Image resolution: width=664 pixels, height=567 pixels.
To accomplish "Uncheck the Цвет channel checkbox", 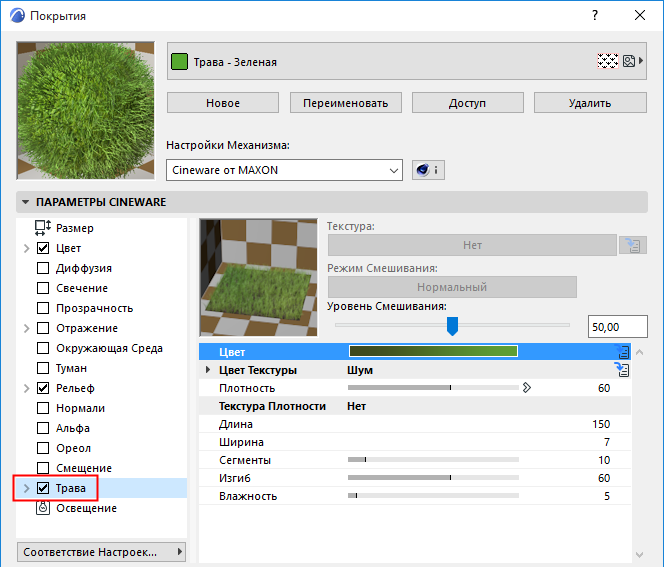I will point(43,248).
